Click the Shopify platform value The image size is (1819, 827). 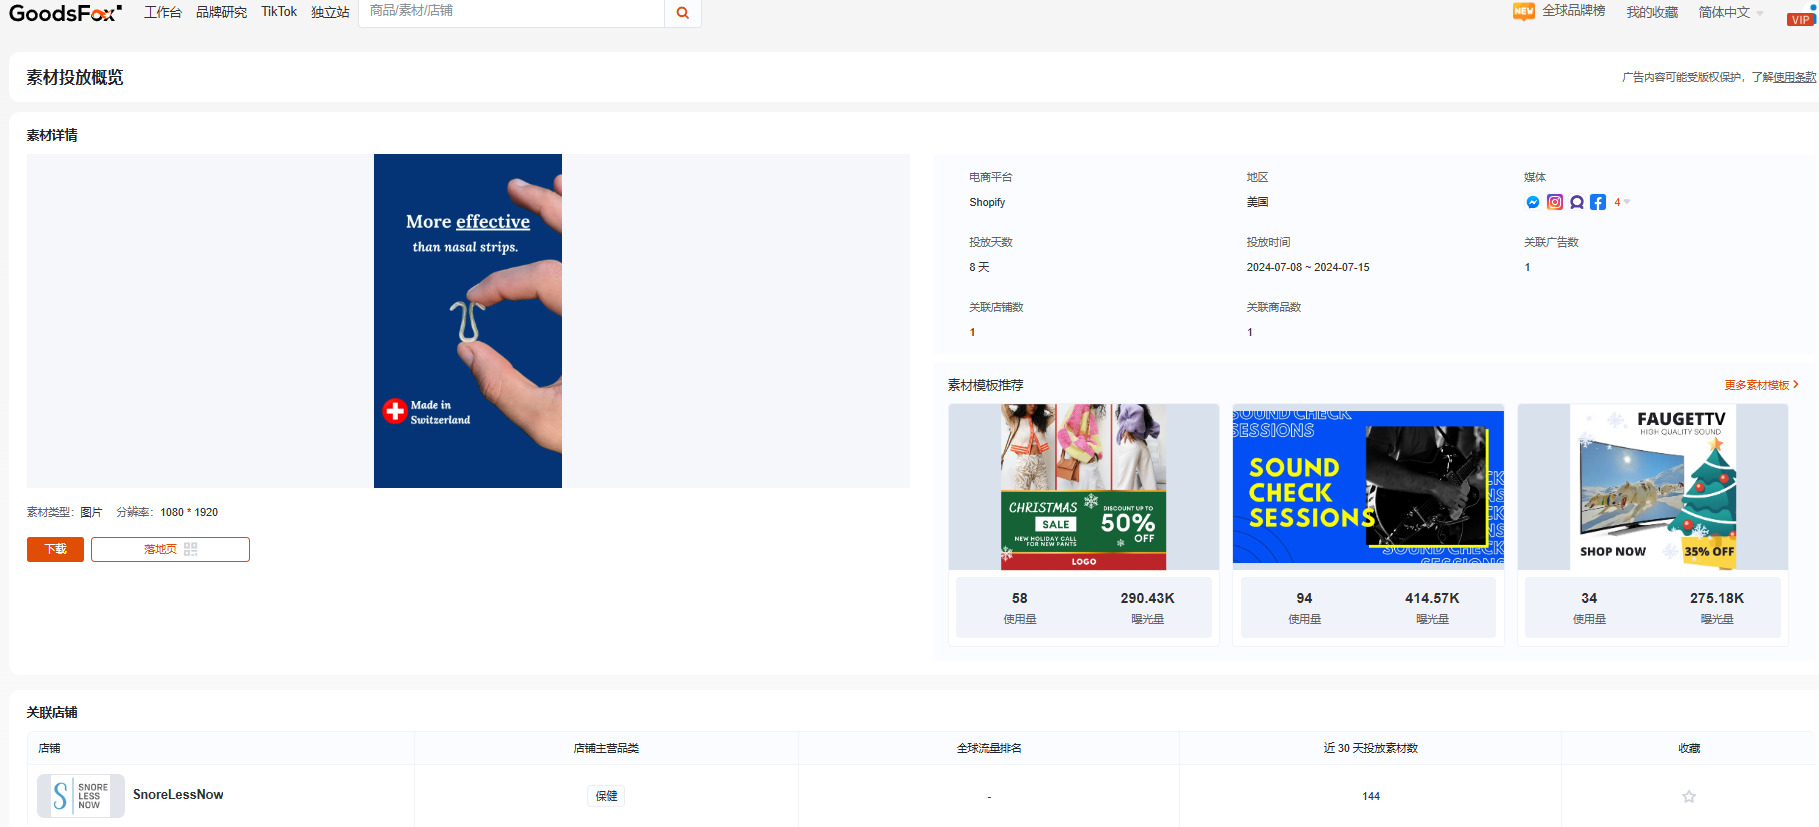(987, 202)
